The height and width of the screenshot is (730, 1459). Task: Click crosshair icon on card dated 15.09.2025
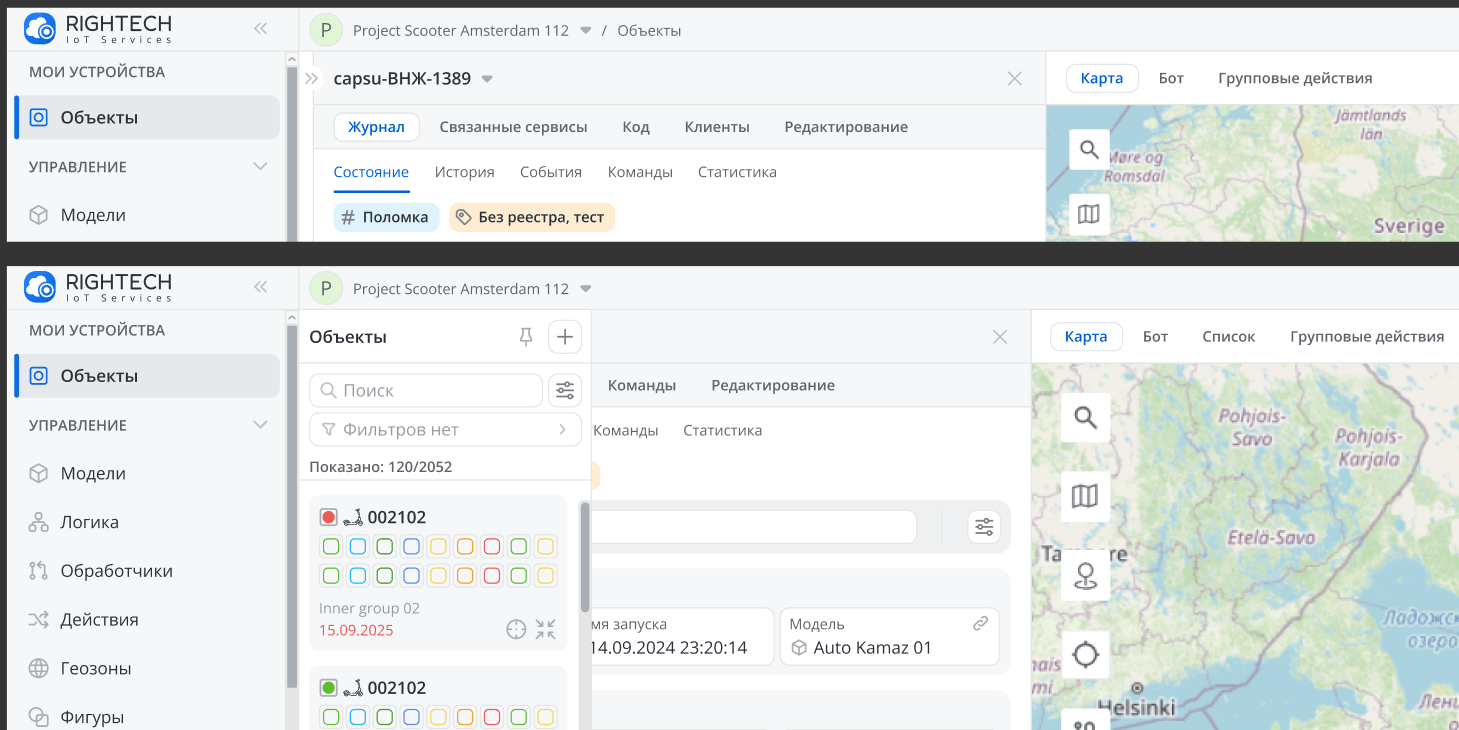[516, 629]
